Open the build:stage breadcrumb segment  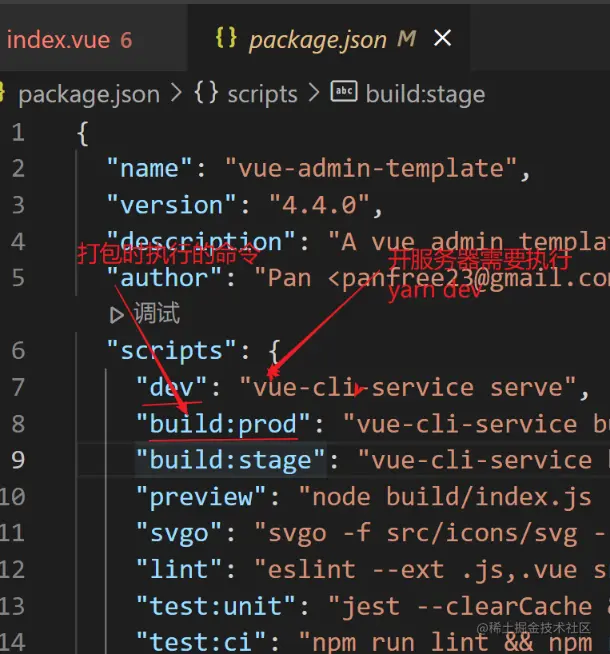(425, 94)
